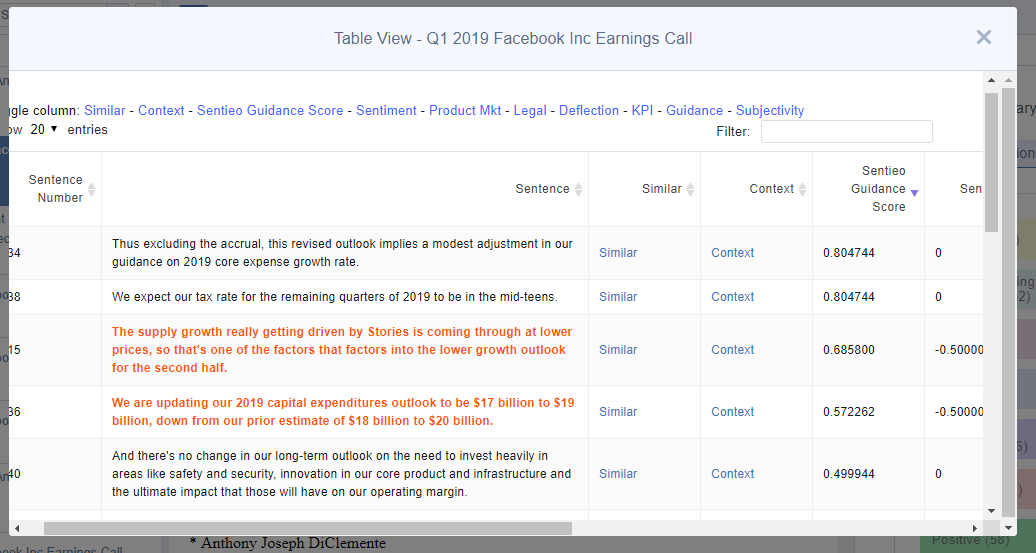Viewport: 1036px width, 553px height.
Task: Toggle the Product Mkt column link
Action: 465,110
